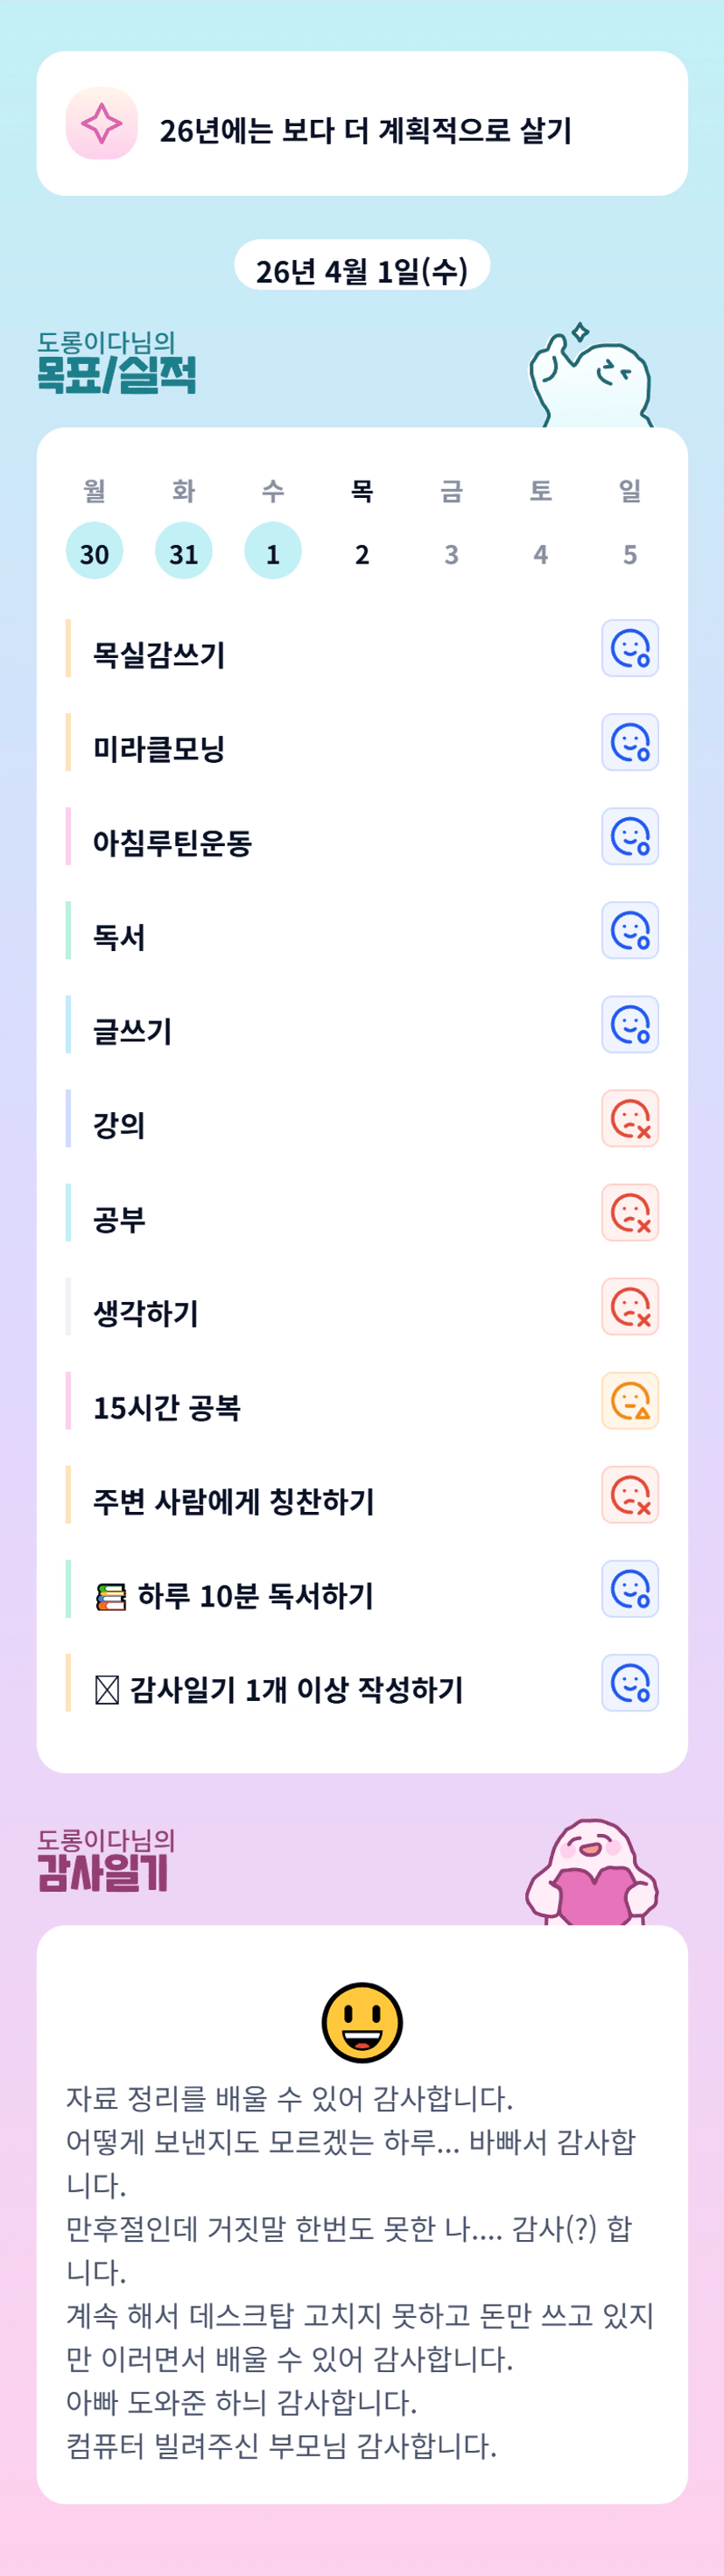
Task: Switch to Tuesday the 31st
Action: 183,552
